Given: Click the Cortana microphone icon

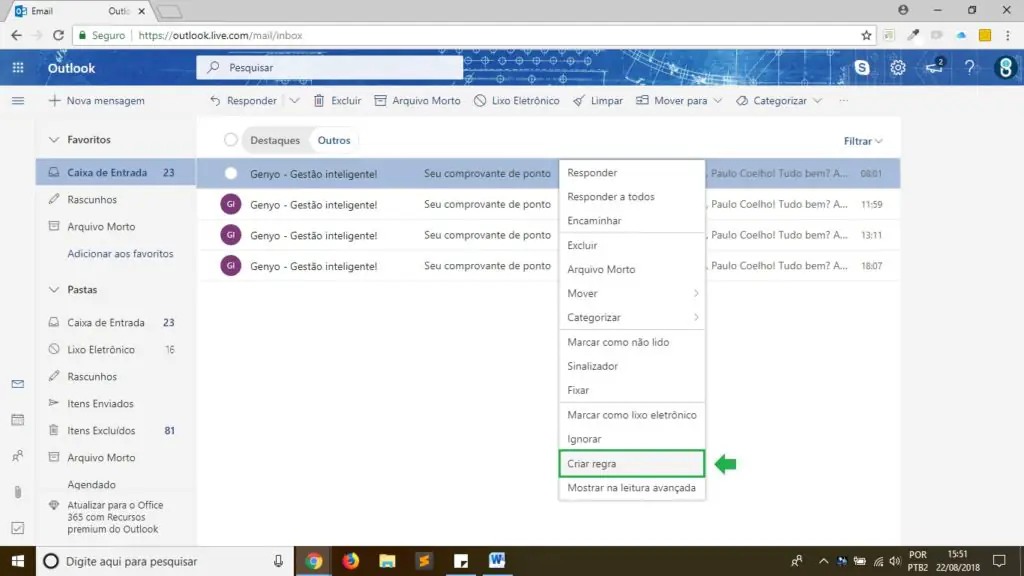Looking at the screenshot, I should [x=278, y=561].
